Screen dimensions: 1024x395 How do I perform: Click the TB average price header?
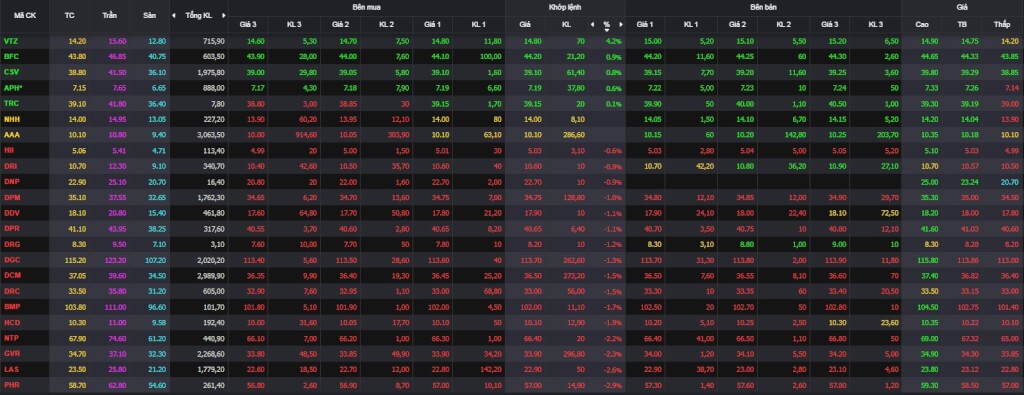(961, 25)
